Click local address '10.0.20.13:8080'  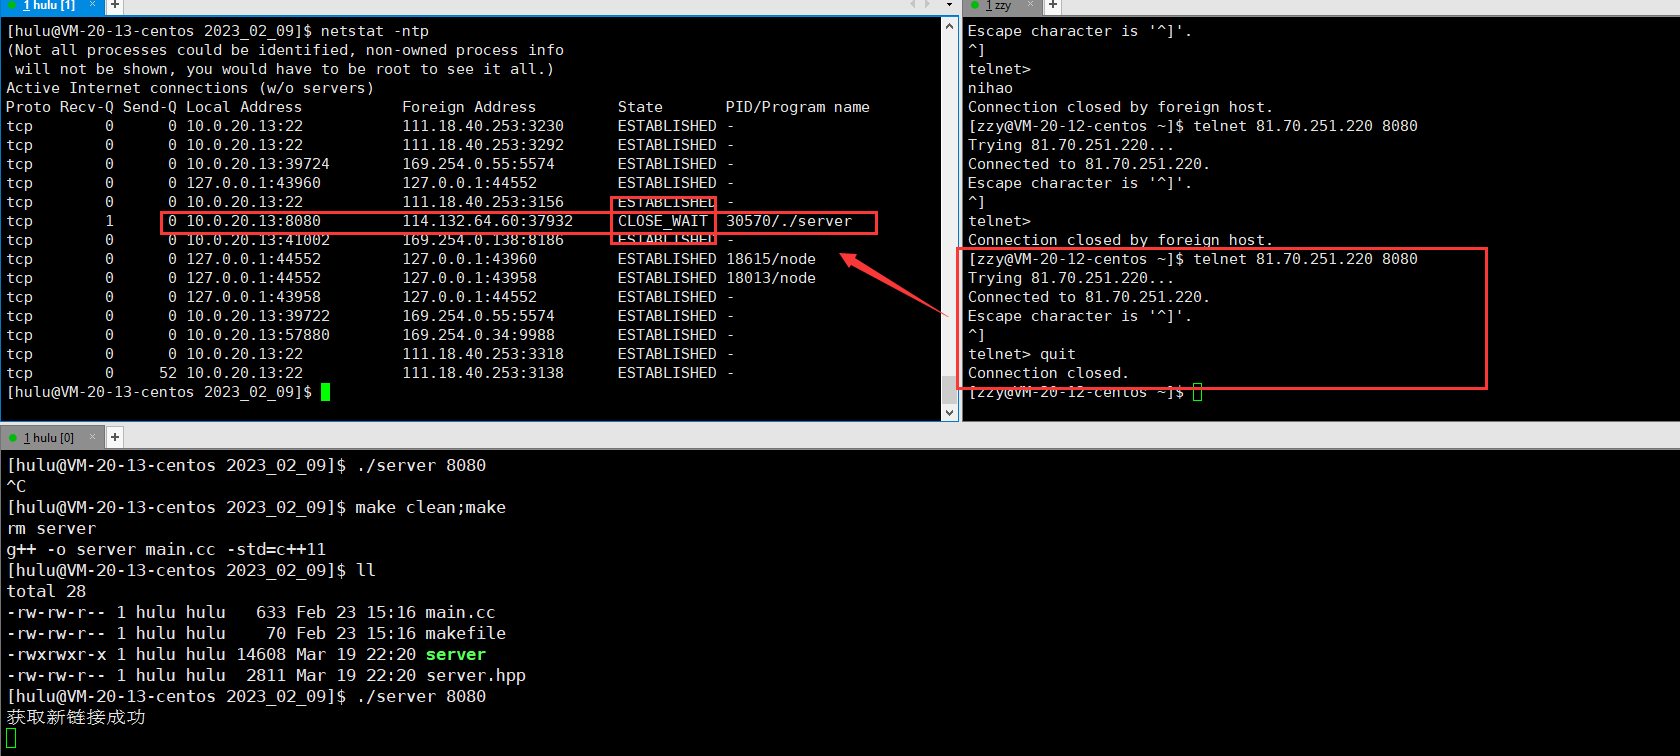pos(253,221)
